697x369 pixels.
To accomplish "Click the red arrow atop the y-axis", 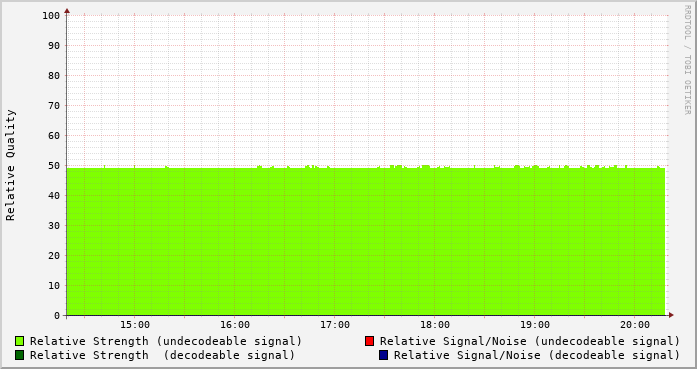I will pos(67,11).
